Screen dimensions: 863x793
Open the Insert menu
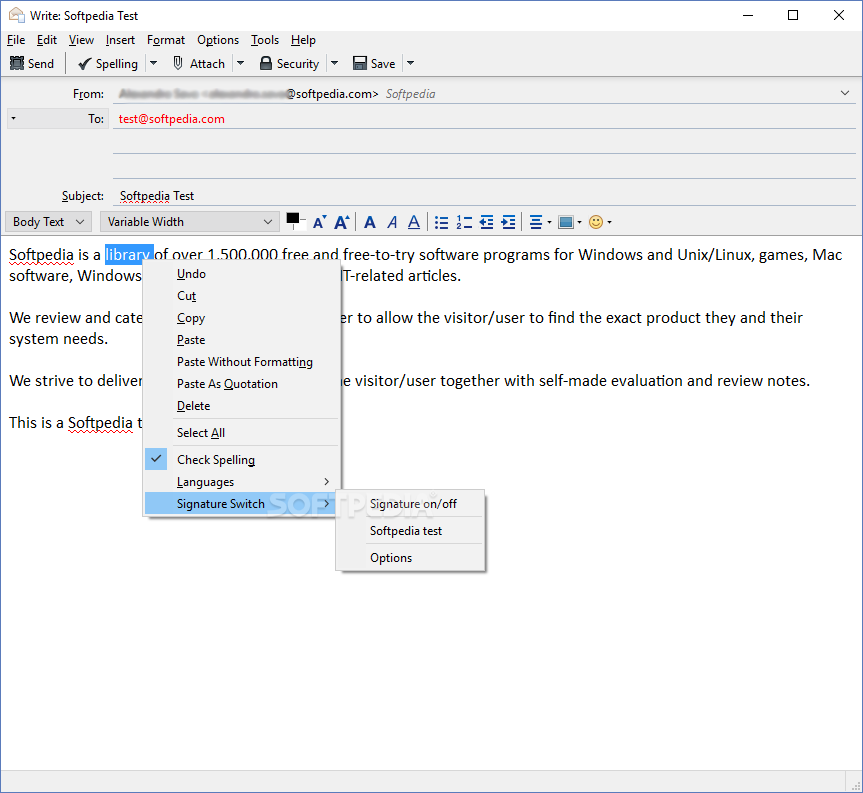pos(120,40)
